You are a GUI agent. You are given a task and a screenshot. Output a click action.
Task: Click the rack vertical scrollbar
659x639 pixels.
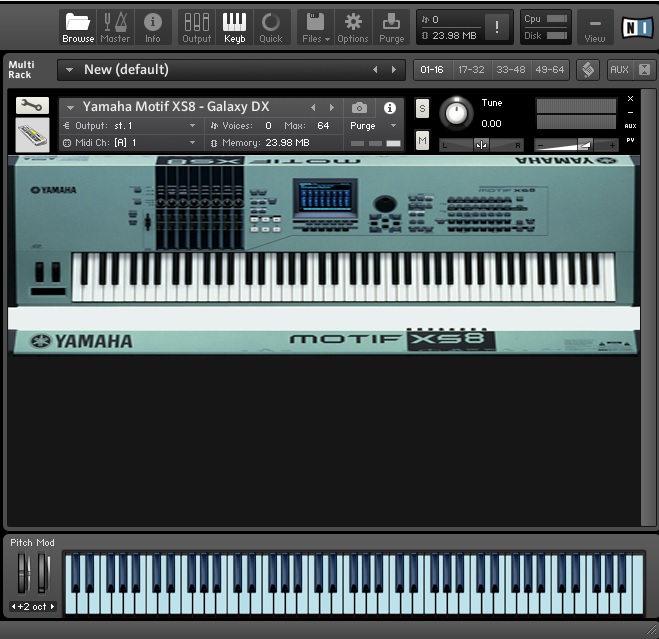coord(648,307)
